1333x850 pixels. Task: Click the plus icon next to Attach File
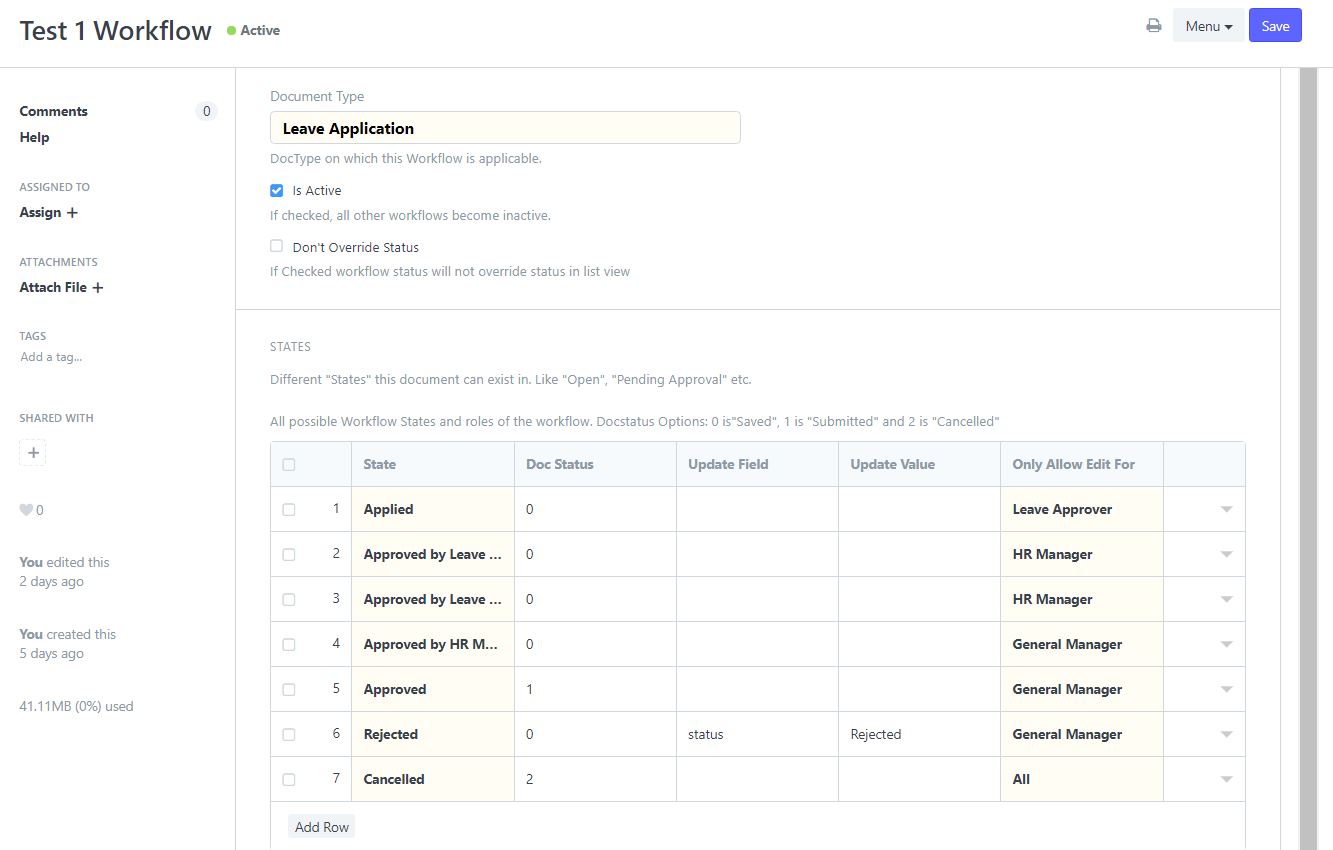tap(97, 288)
